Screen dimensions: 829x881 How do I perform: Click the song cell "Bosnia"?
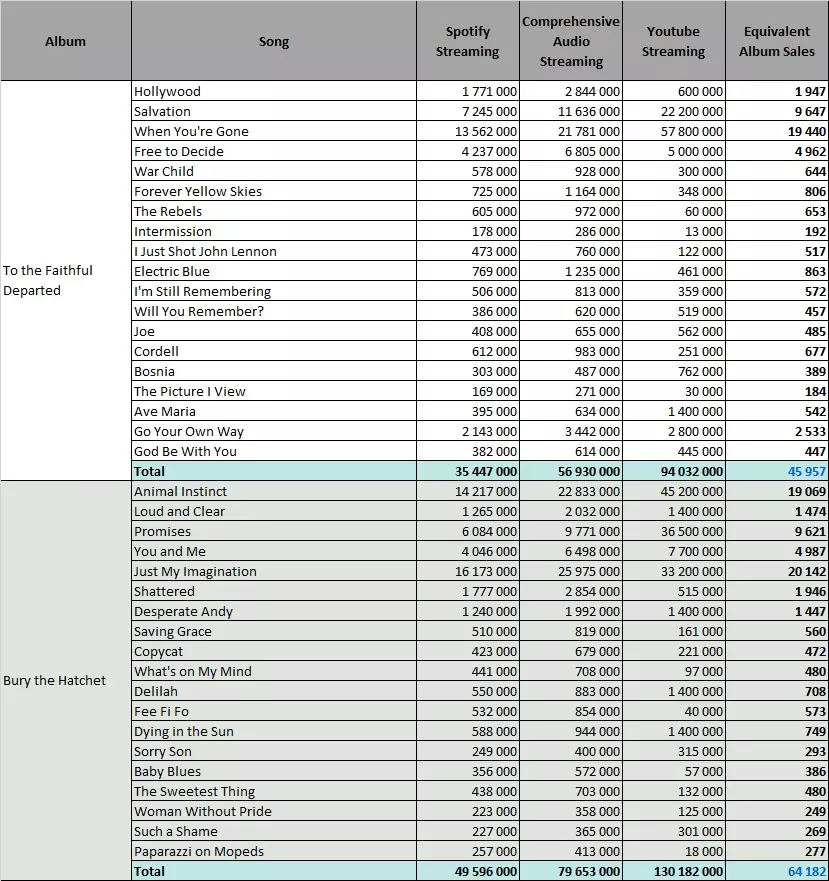274,371
